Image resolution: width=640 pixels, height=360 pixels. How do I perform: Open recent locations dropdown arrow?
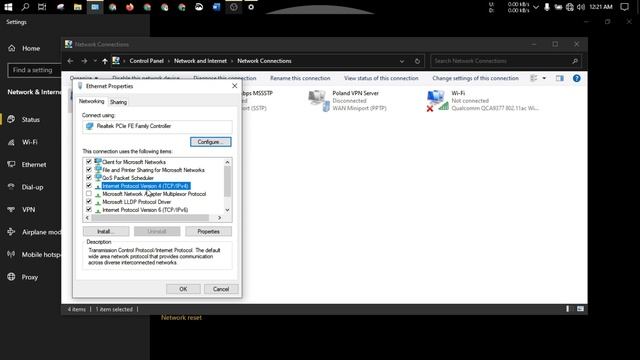(95, 61)
